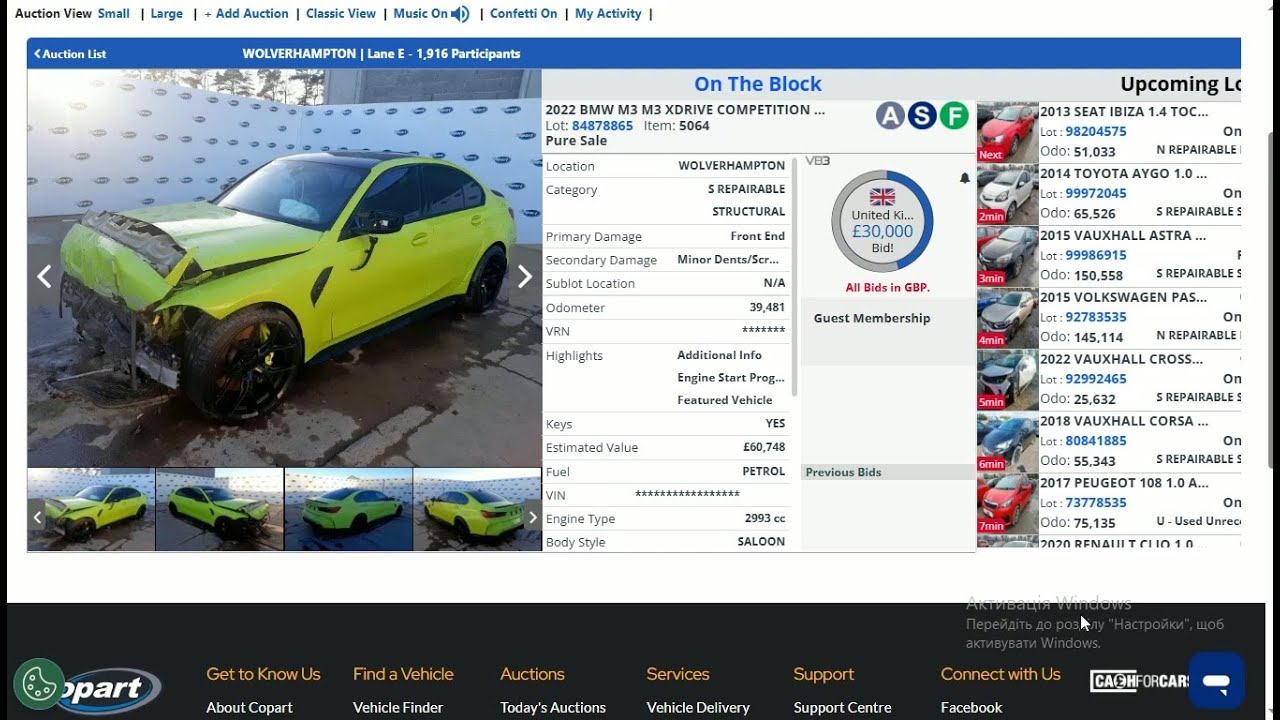The width and height of the screenshot is (1280, 720).
Task: Open upcoming lot 92992465 Vauxhall Crossland
Action: point(1096,379)
